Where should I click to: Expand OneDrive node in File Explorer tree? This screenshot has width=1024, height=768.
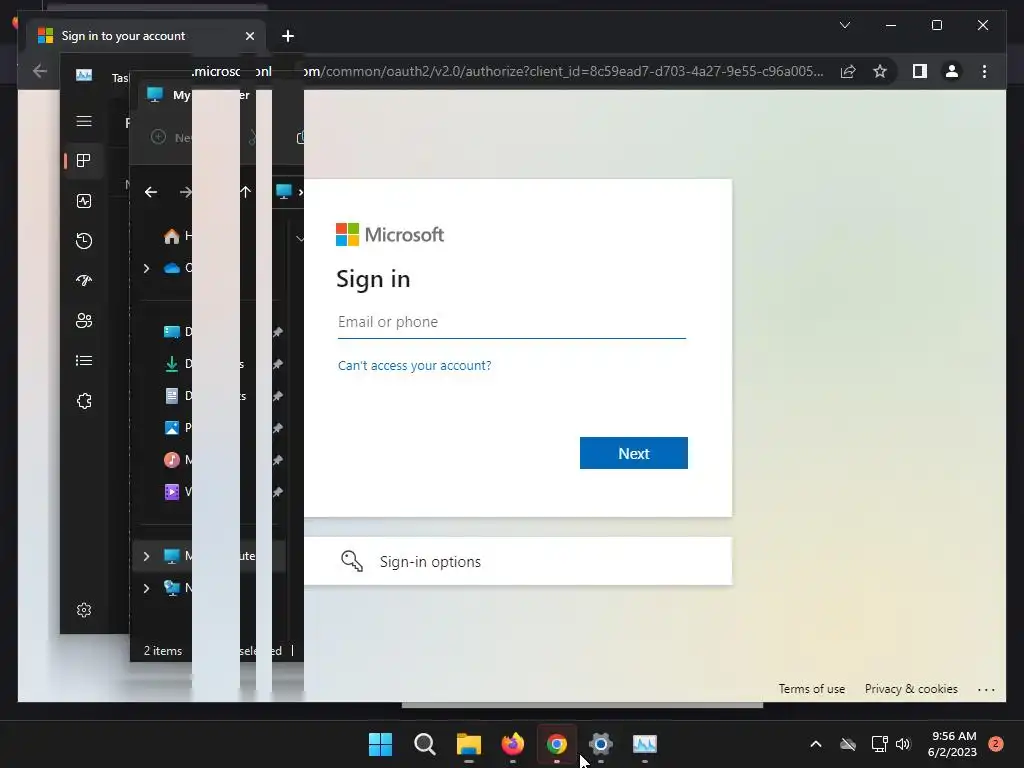(146, 268)
